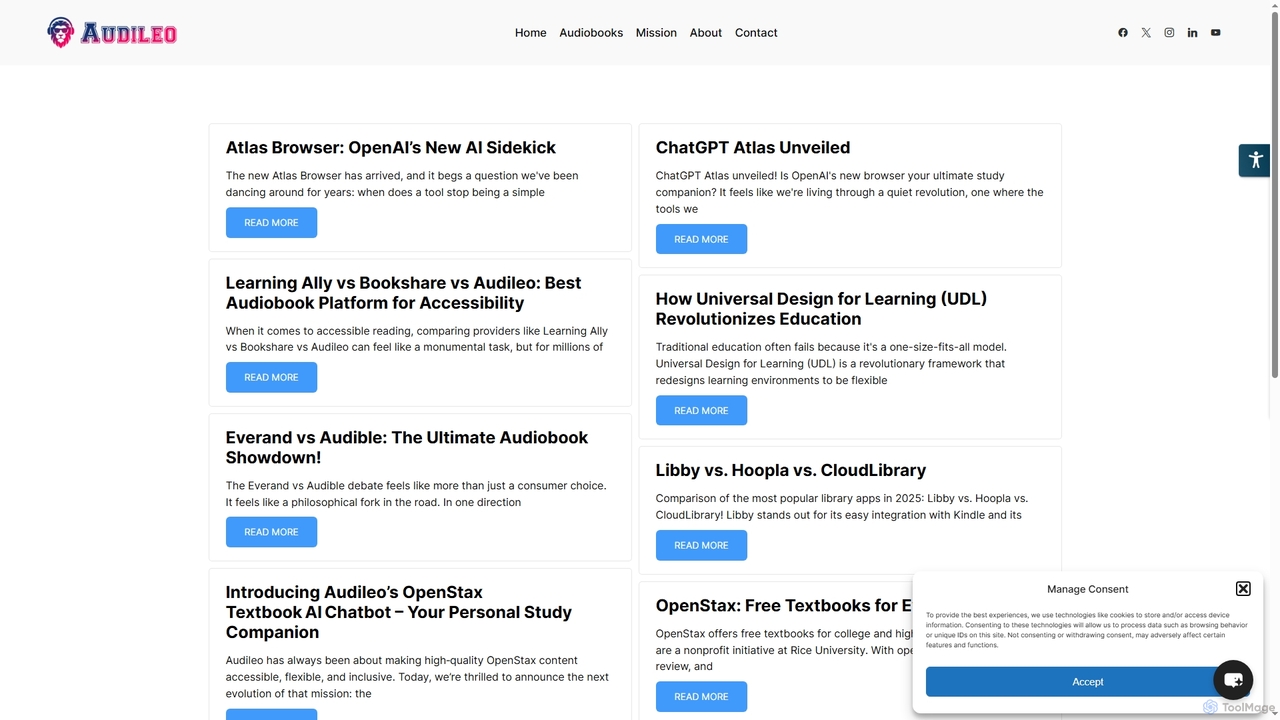Read more on Everand vs Audible
The image size is (1280, 720).
pyautogui.click(x=271, y=532)
